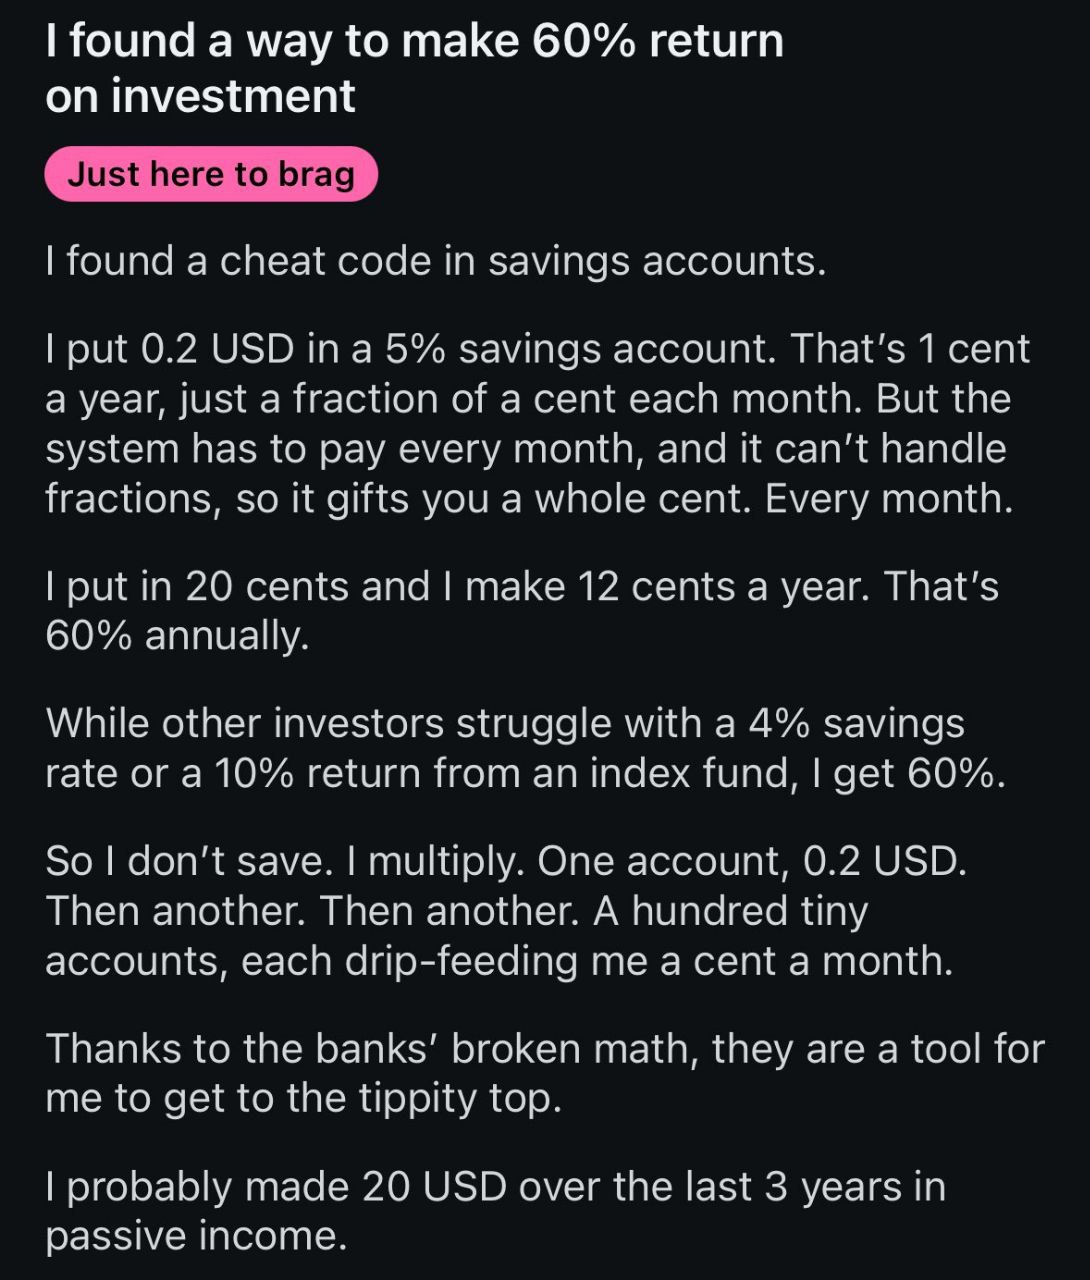Click the phrase "Every month." in the second paragraph

click(889, 498)
